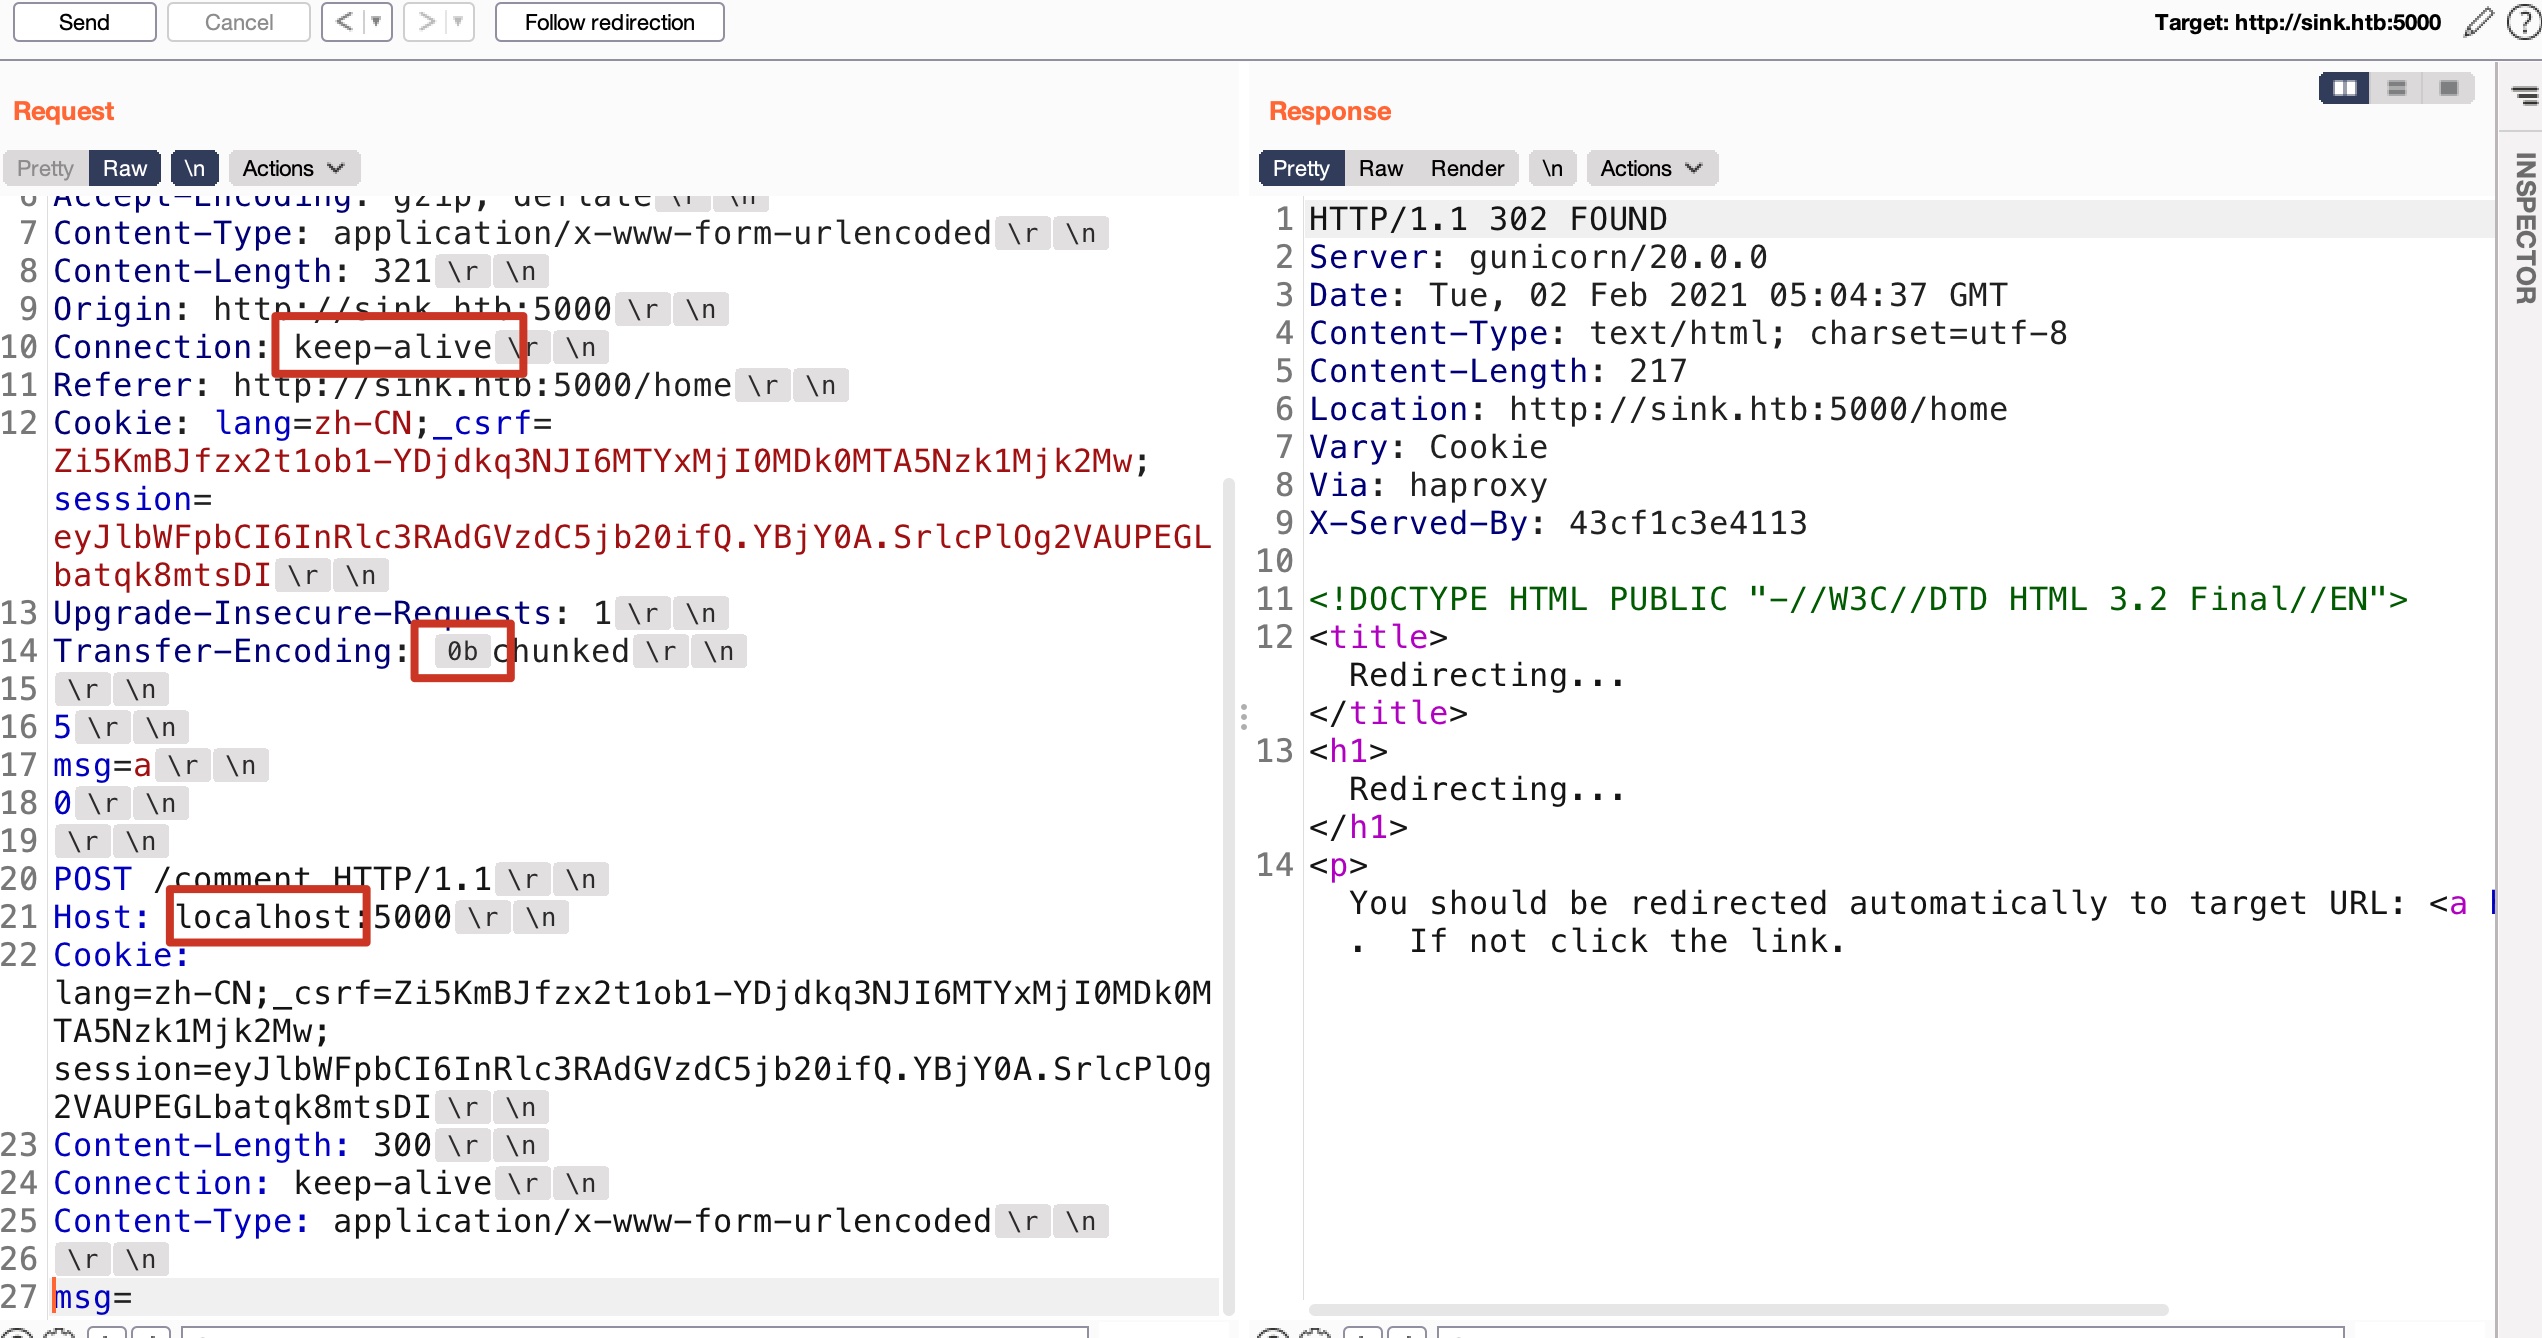Open help via question mark icon
Image resolution: width=2542 pixels, height=1338 pixels.
click(x=2523, y=22)
